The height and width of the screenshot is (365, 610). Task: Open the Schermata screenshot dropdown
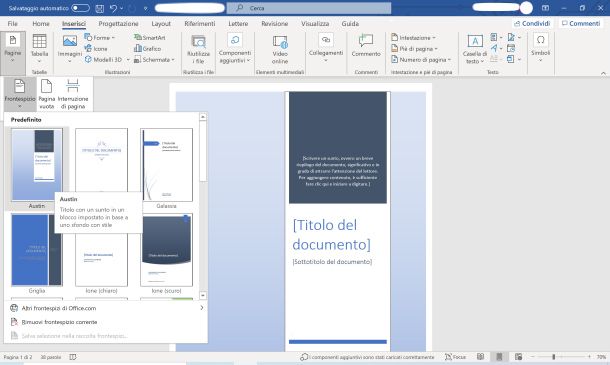pyautogui.click(x=154, y=60)
